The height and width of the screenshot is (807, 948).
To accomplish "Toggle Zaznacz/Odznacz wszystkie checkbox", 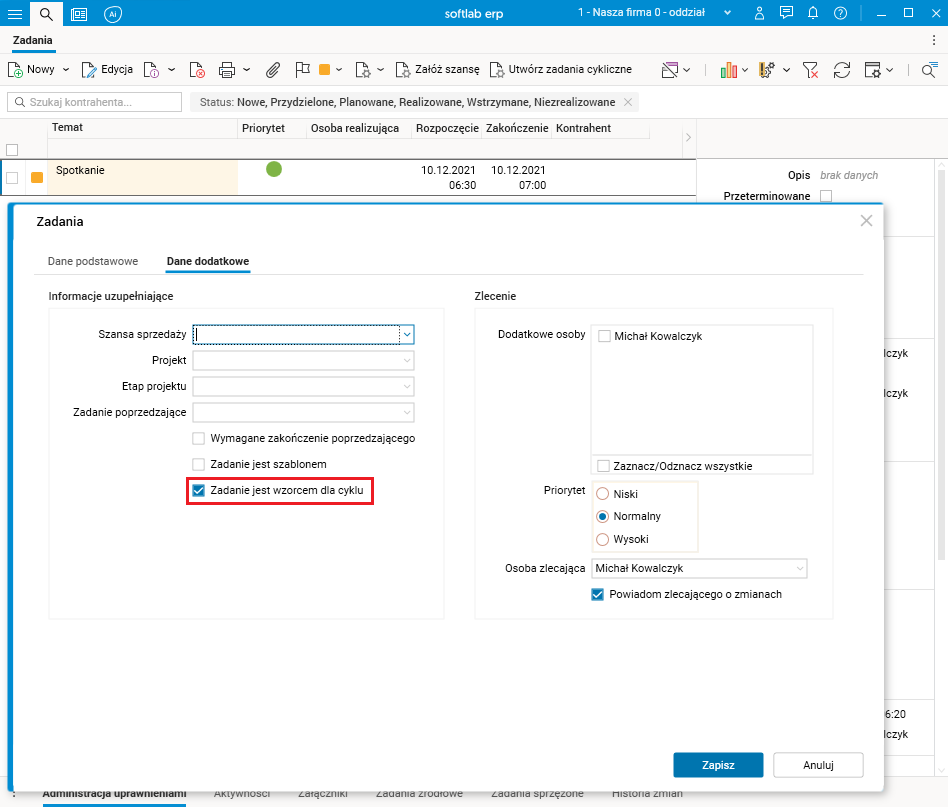I will 603,466.
